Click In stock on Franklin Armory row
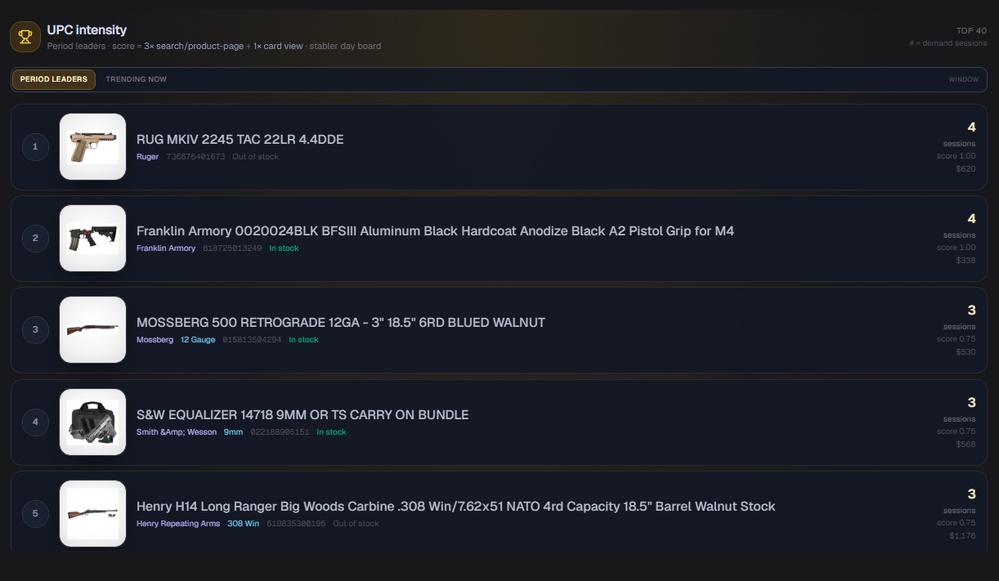The width and height of the screenshot is (999, 581). click(284, 248)
